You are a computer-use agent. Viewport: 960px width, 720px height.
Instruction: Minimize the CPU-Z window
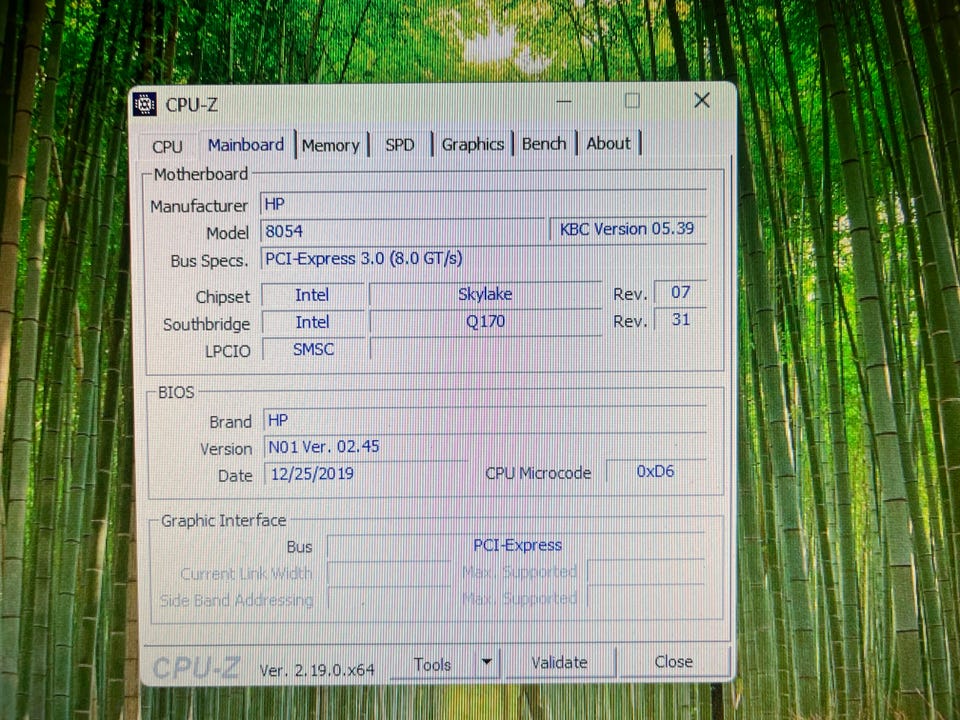(564, 101)
